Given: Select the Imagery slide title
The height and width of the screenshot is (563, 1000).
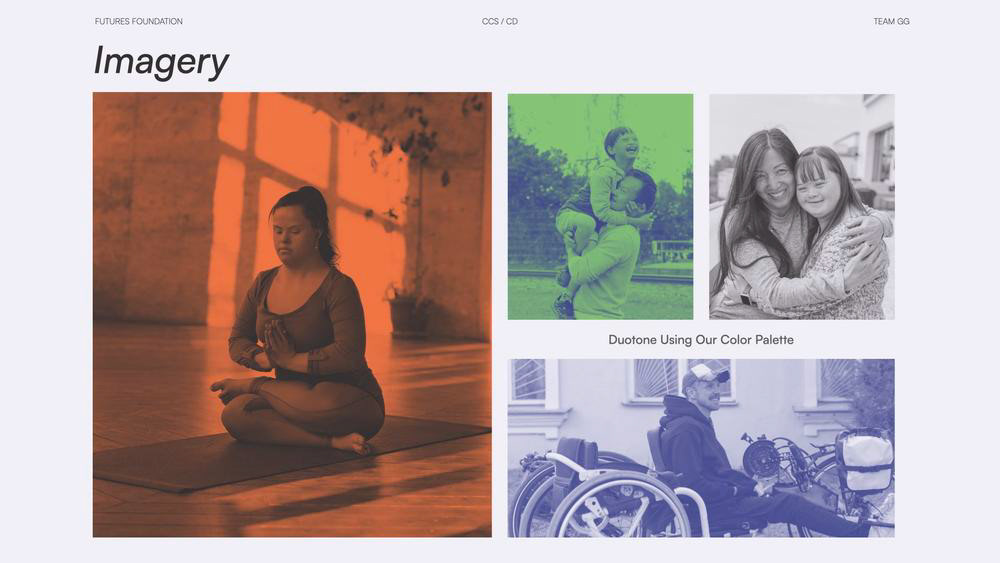Looking at the screenshot, I should [x=161, y=62].
